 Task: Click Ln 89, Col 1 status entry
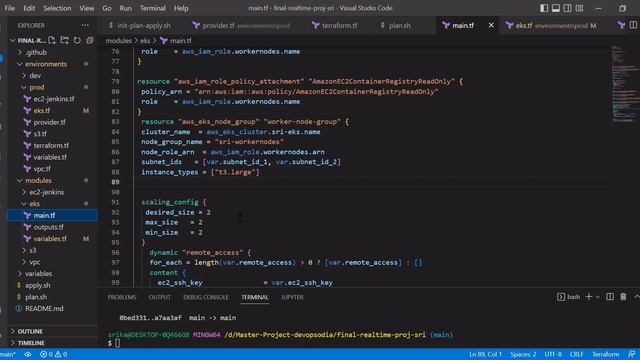click(485, 354)
